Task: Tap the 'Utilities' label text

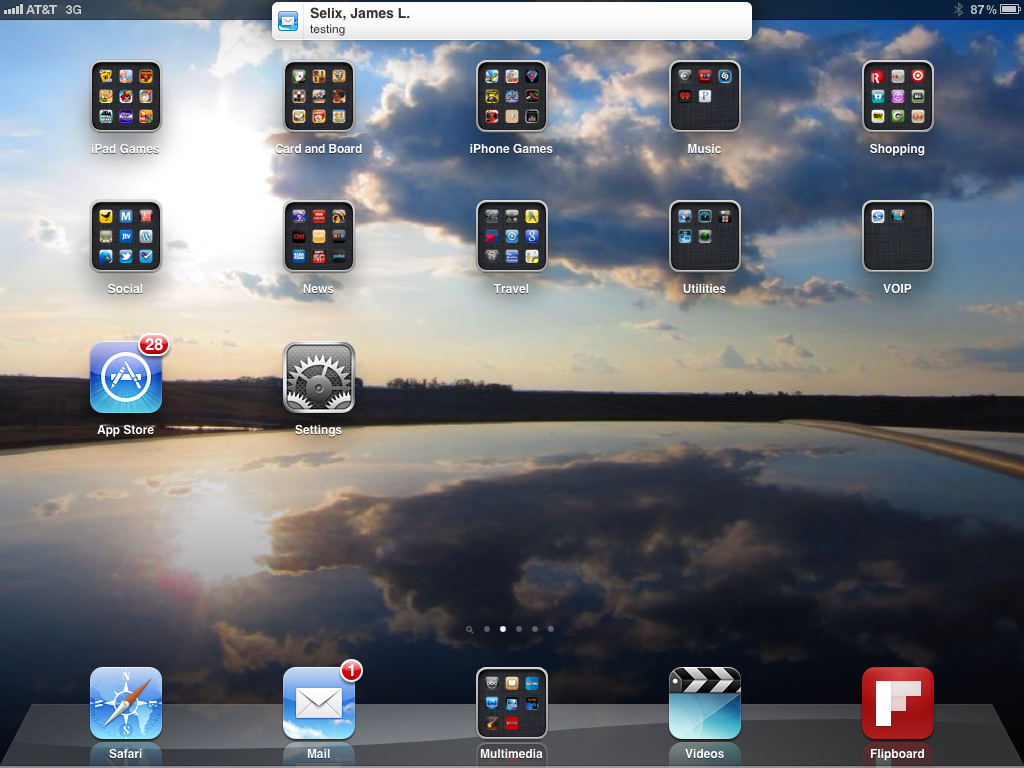Action: 704,289
